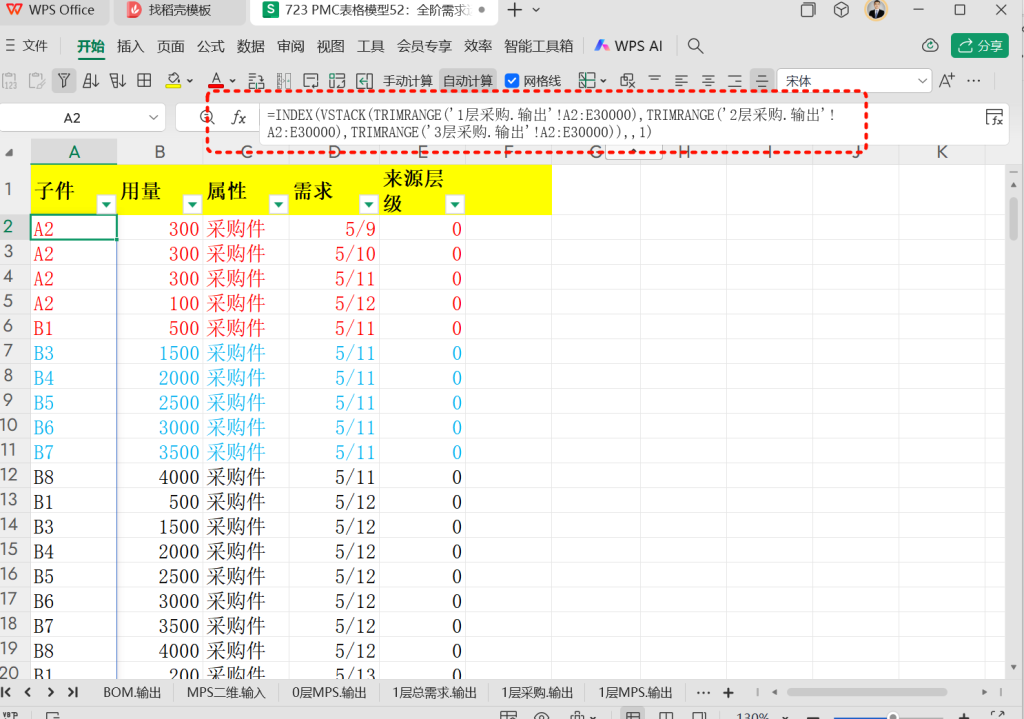Click the paste as values icon
The width and height of the screenshot is (1024, 719).
point(10,81)
